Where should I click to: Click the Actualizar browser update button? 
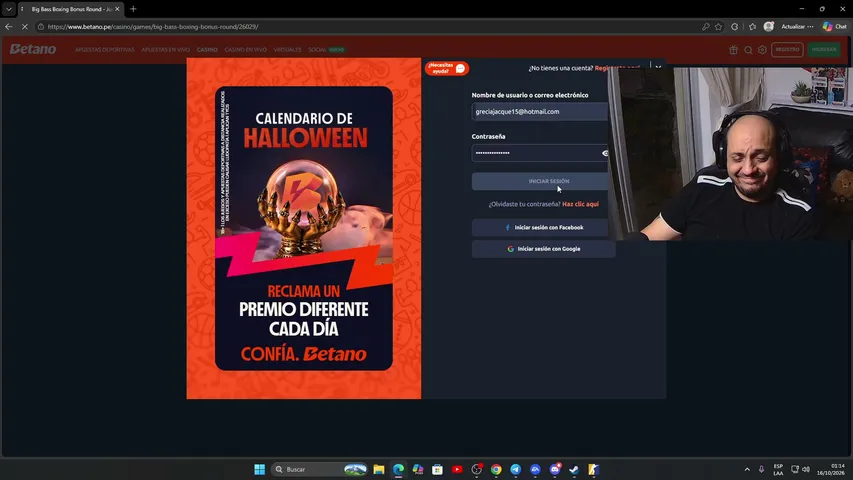click(x=797, y=26)
